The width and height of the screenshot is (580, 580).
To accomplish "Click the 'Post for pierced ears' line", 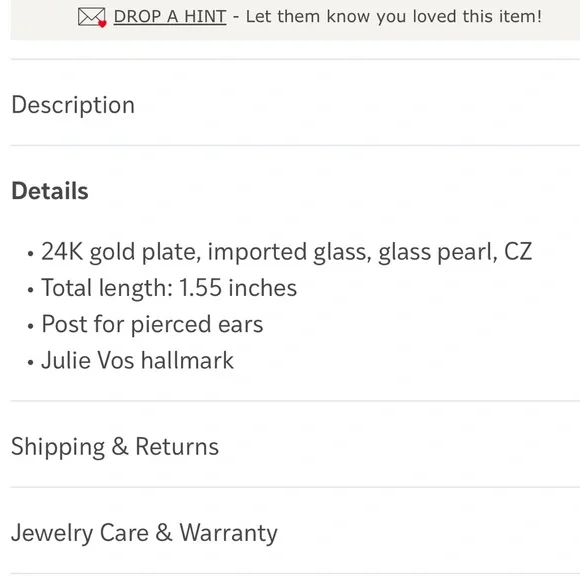I will [152, 324].
